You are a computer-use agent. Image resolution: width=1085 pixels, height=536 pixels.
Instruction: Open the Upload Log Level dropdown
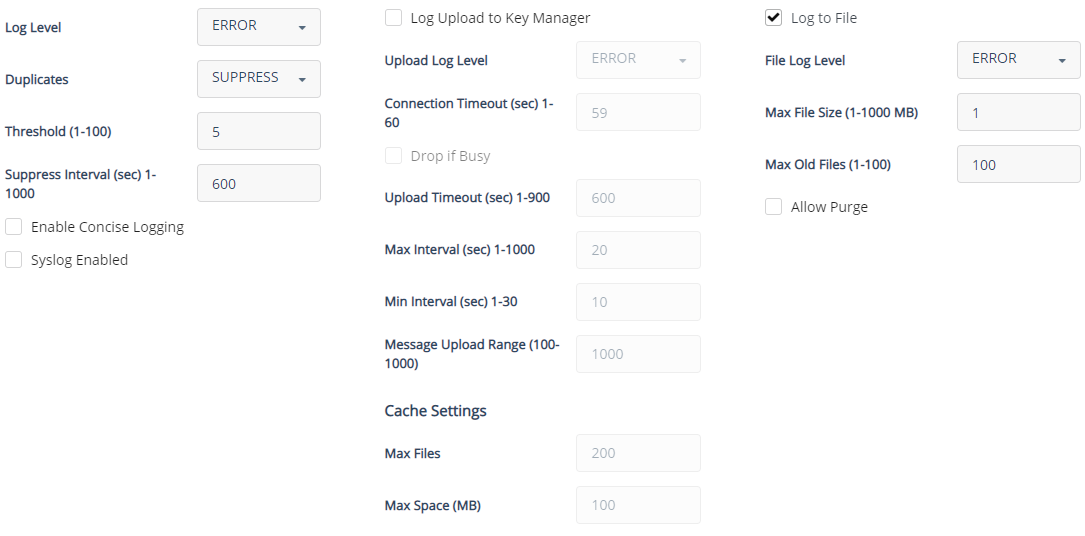[x=638, y=60]
